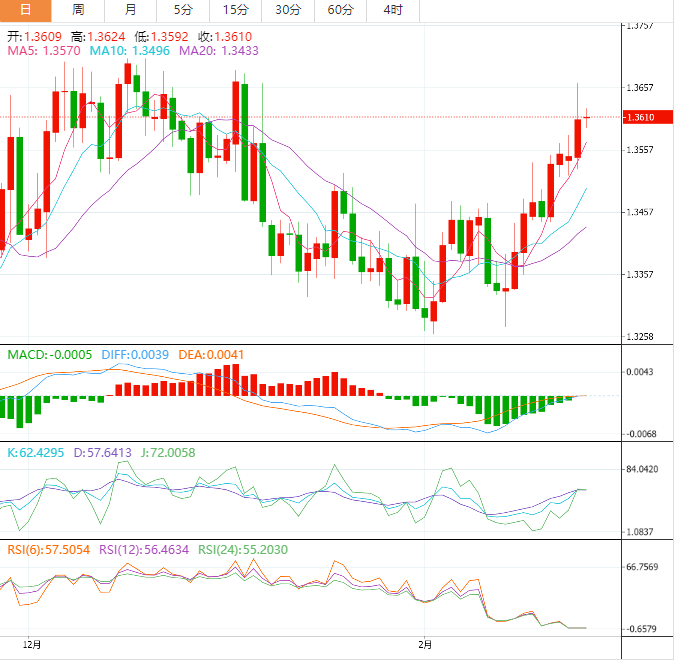Click the MA10: 1.3496 indicator label
Screen dimensions: 675x667
[130, 51]
